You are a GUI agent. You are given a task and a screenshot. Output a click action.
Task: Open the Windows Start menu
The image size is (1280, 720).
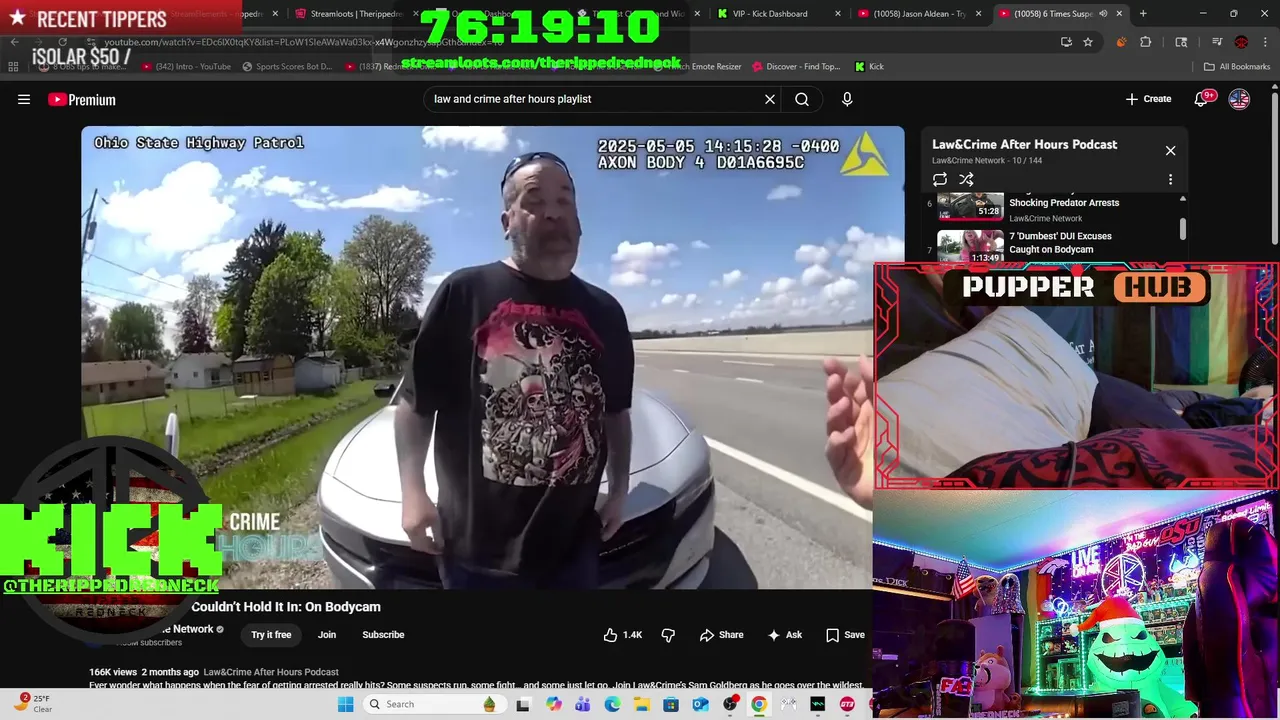[x=346, y=704]
